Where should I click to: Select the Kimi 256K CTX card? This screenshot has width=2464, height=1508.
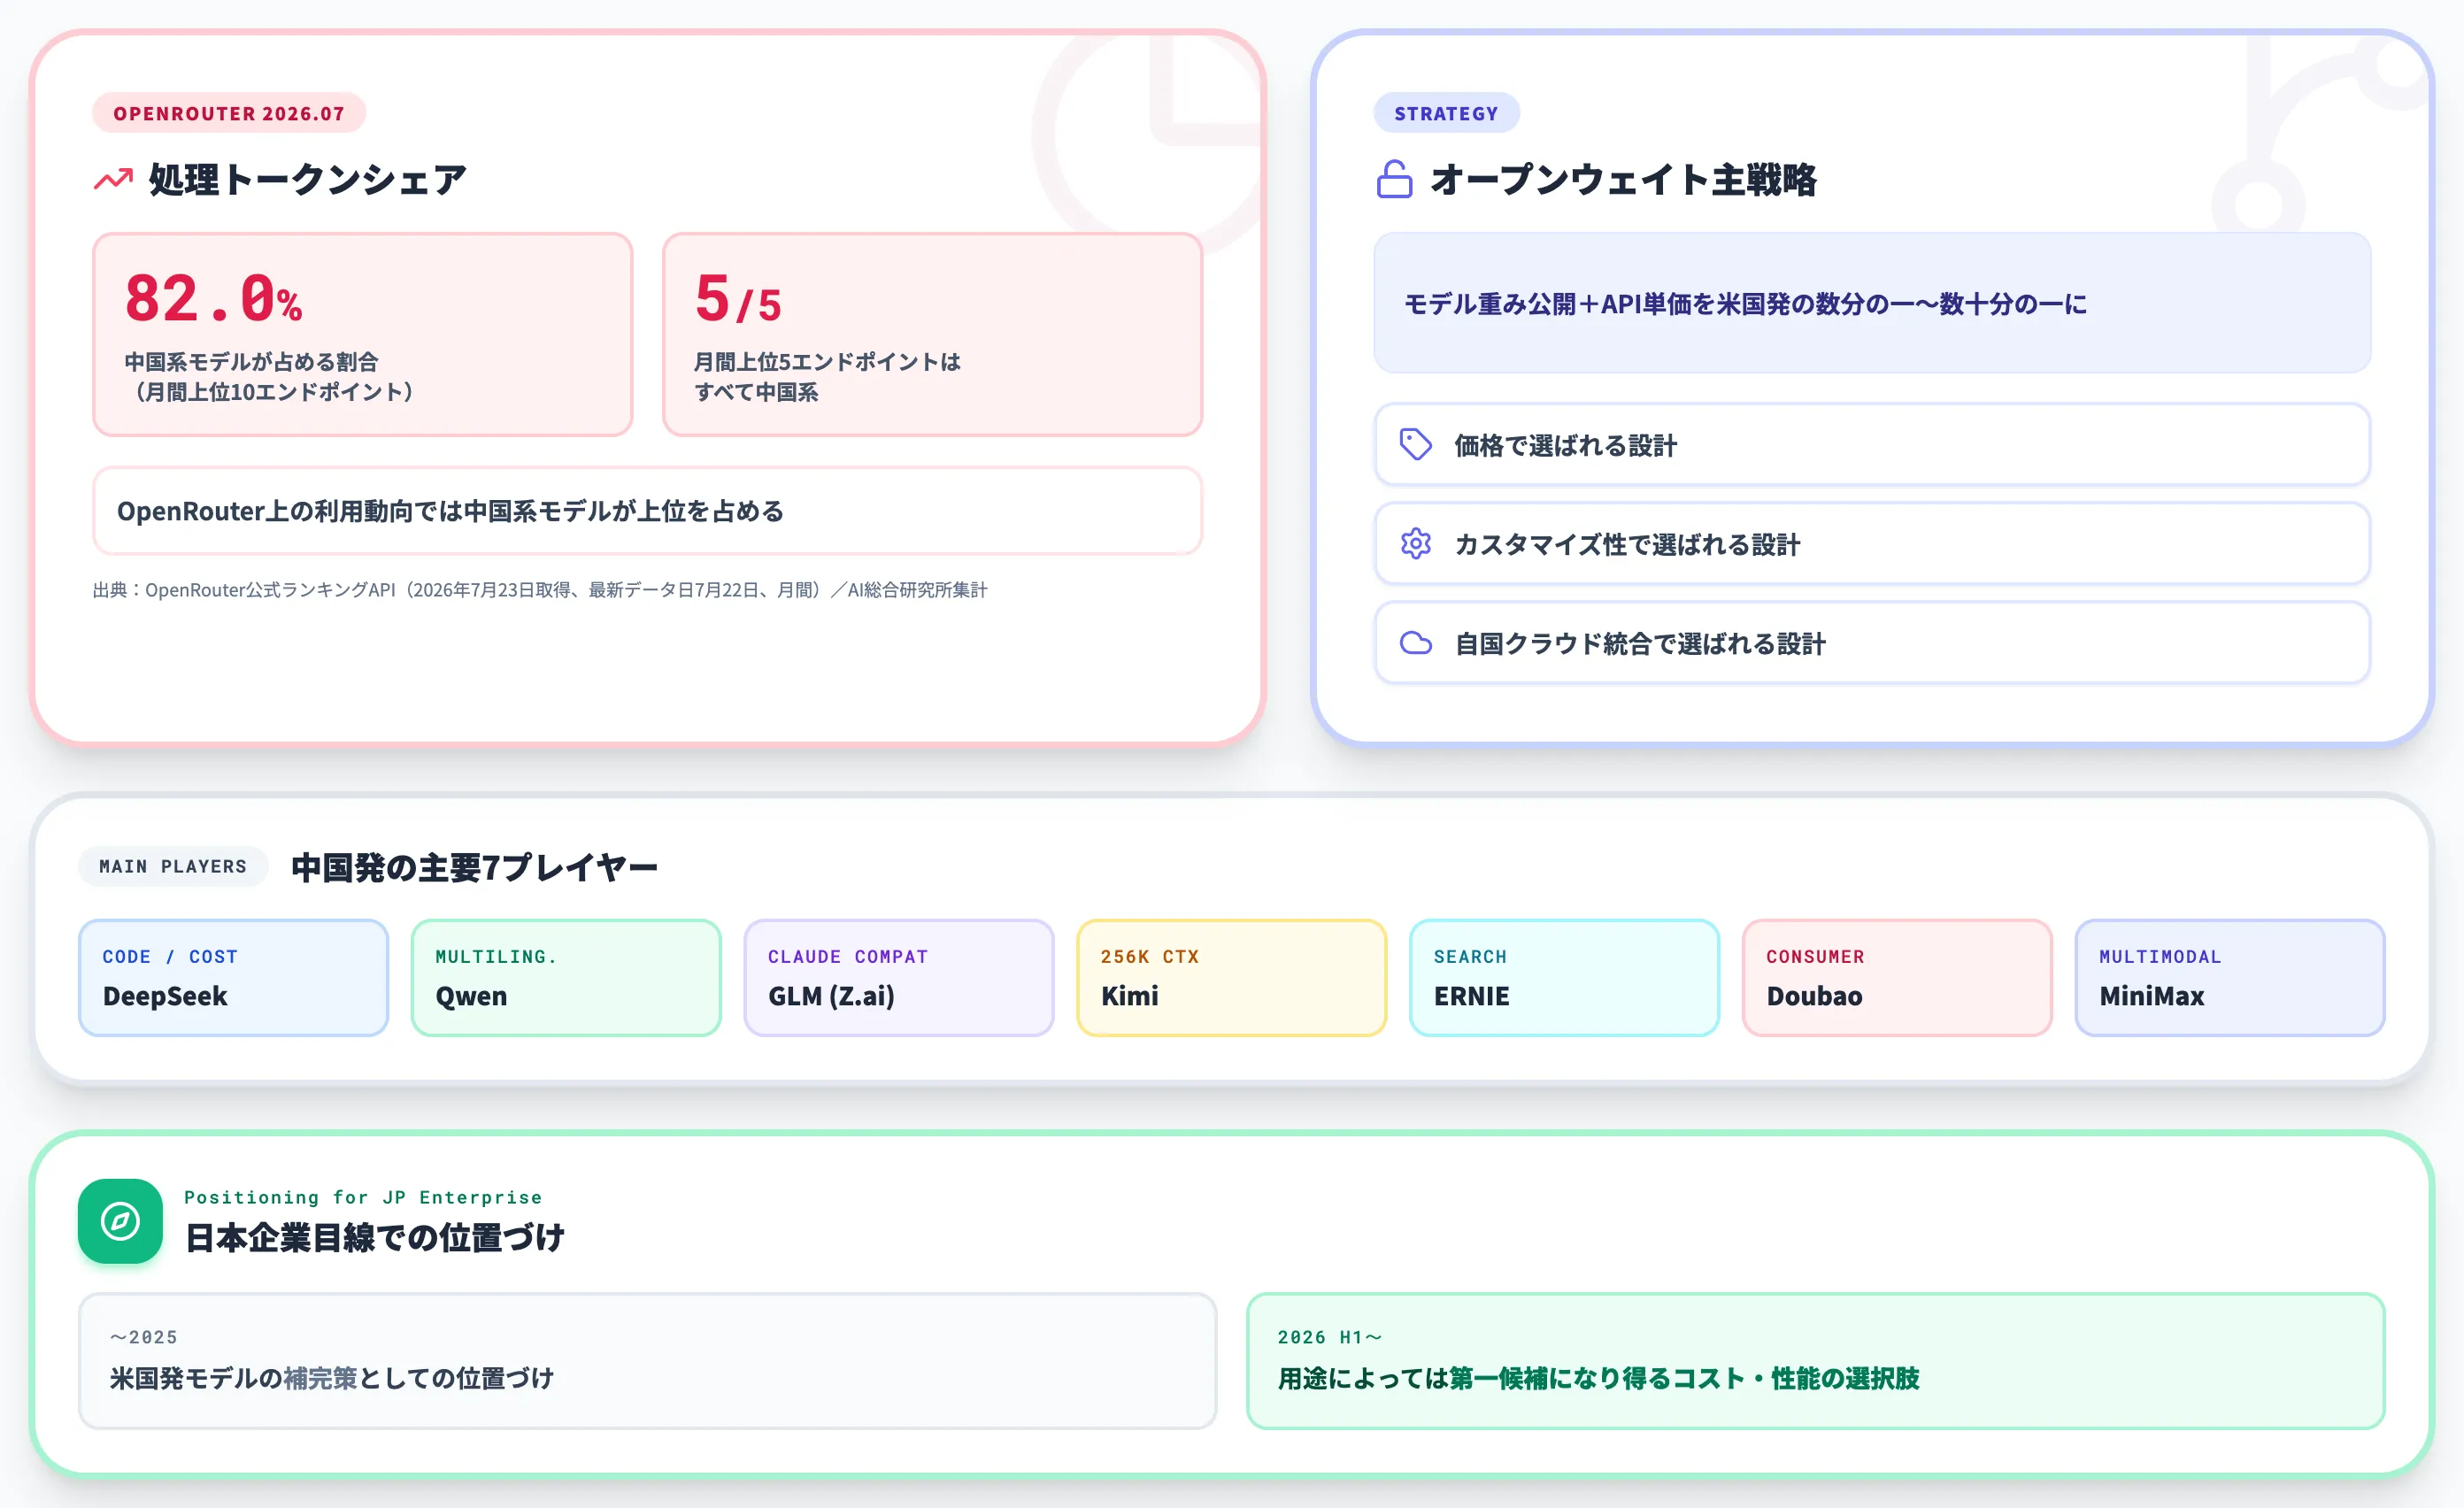[1231, 977]
